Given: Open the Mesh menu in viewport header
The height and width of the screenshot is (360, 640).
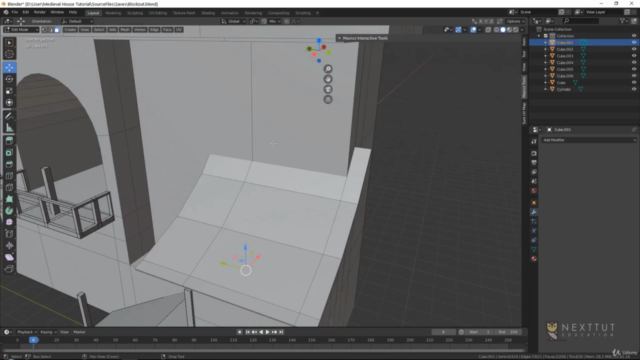Looking at the screenshot, I should (125, 30).
